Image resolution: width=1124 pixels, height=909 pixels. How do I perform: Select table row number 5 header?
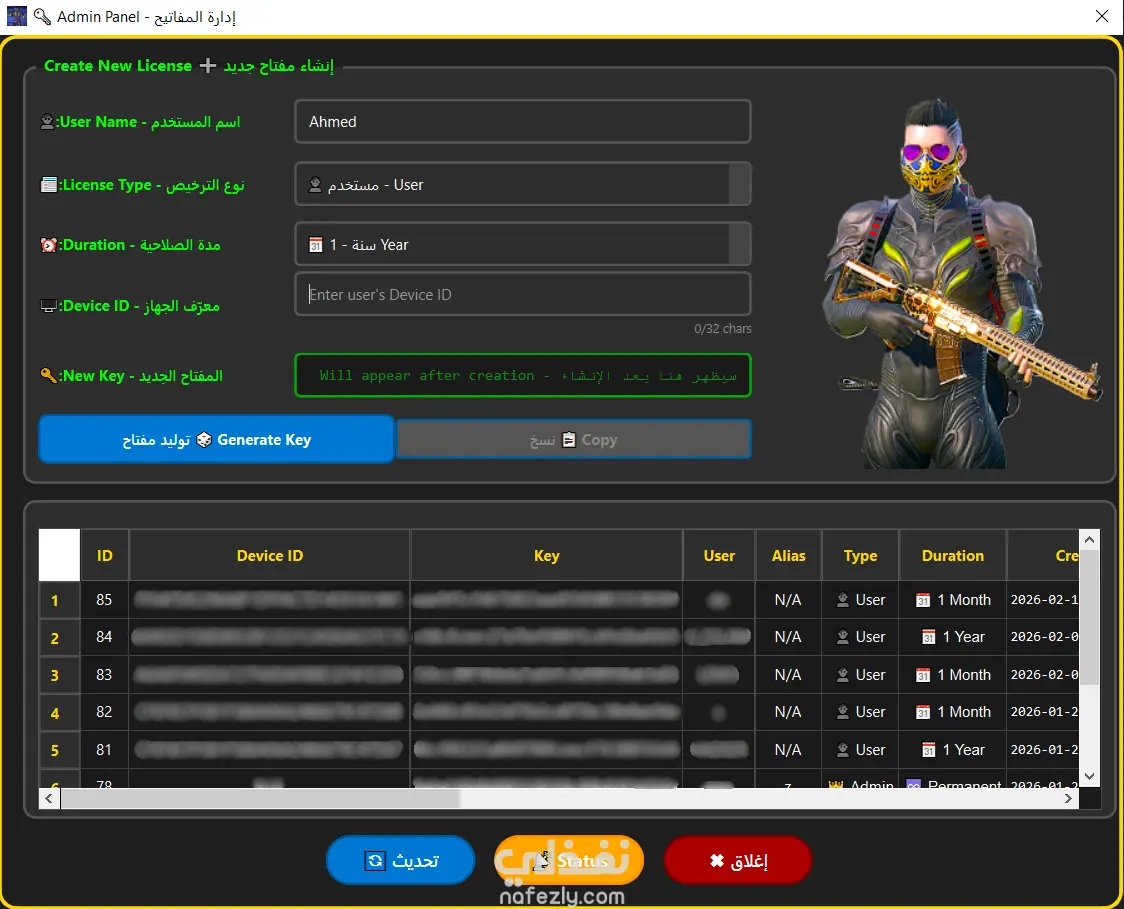(59, 750)
